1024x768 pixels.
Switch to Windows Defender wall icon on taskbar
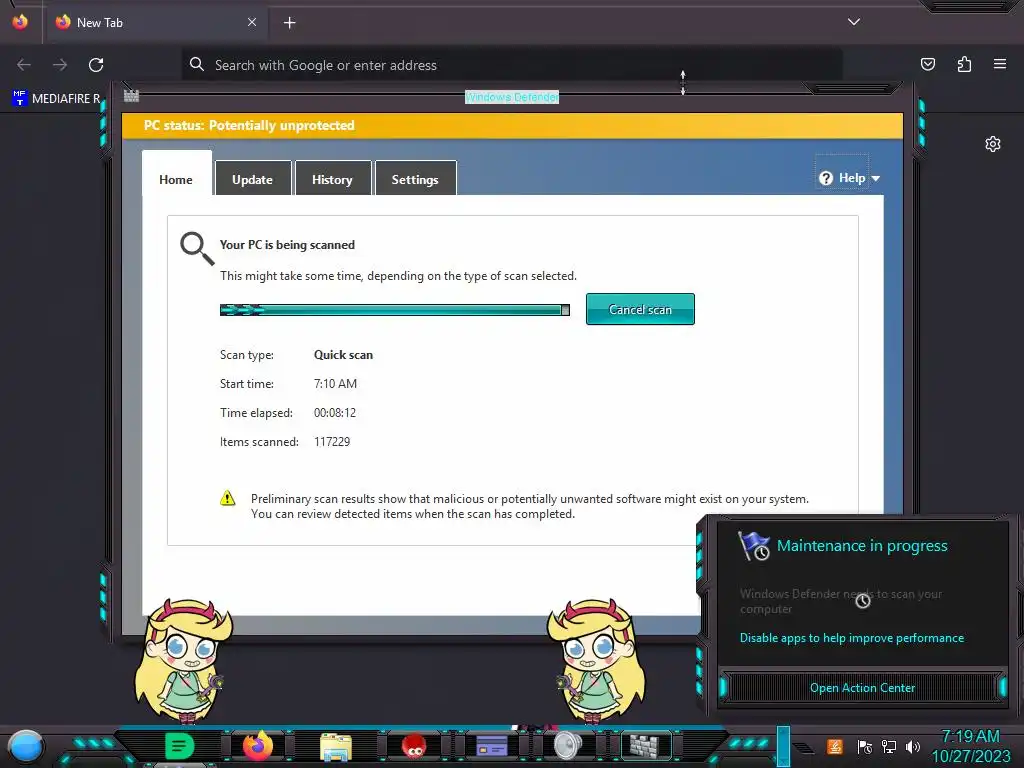[x=645, y=746]
